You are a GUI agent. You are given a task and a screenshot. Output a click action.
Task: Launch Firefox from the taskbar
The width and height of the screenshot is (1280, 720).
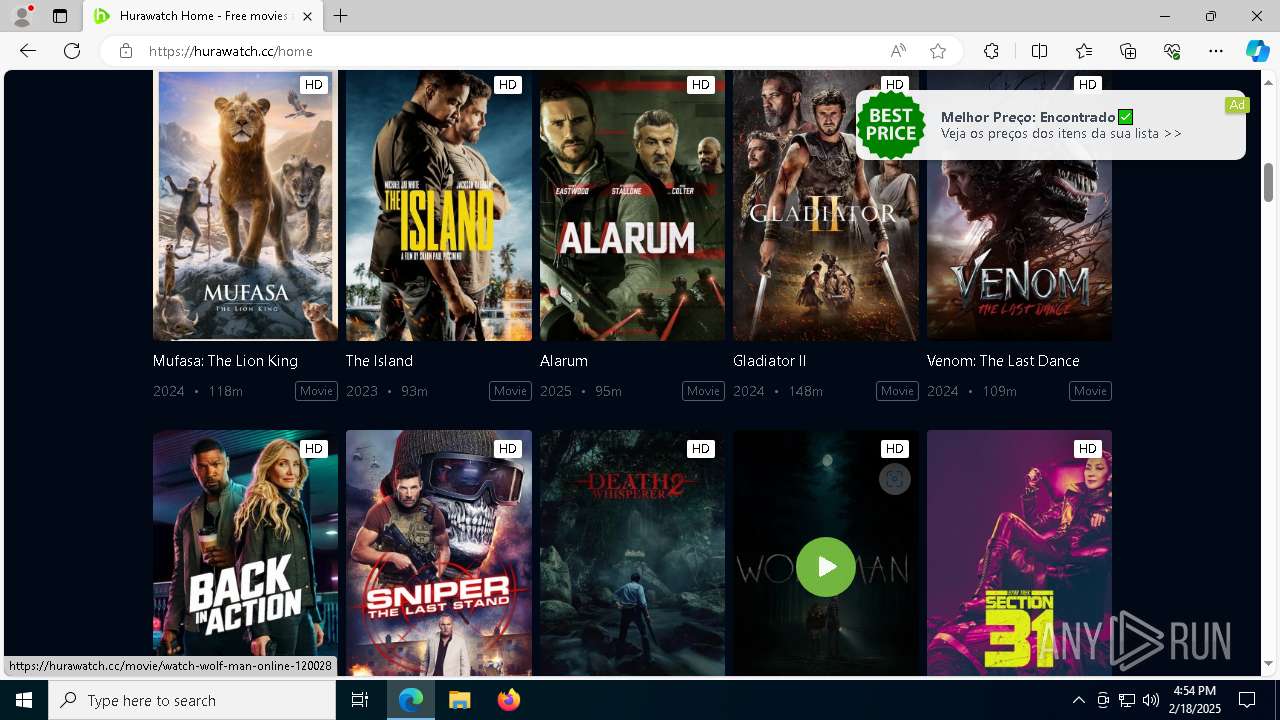(x=508, y=700)
